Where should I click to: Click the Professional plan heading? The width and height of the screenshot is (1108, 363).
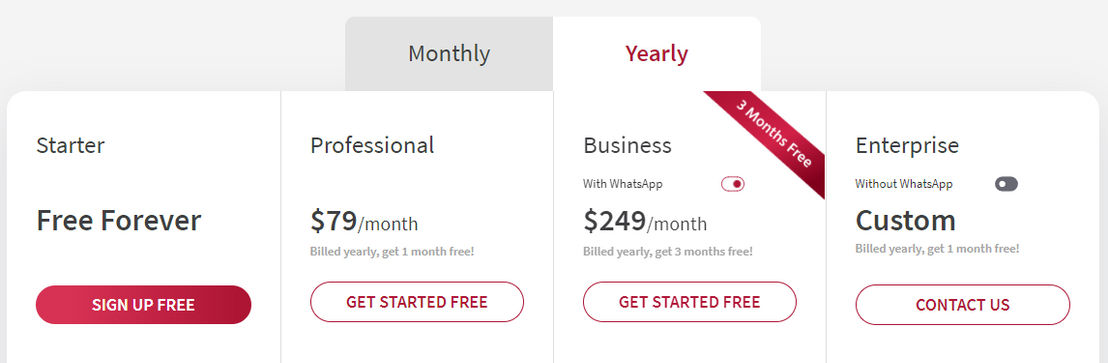click(372, 145)
